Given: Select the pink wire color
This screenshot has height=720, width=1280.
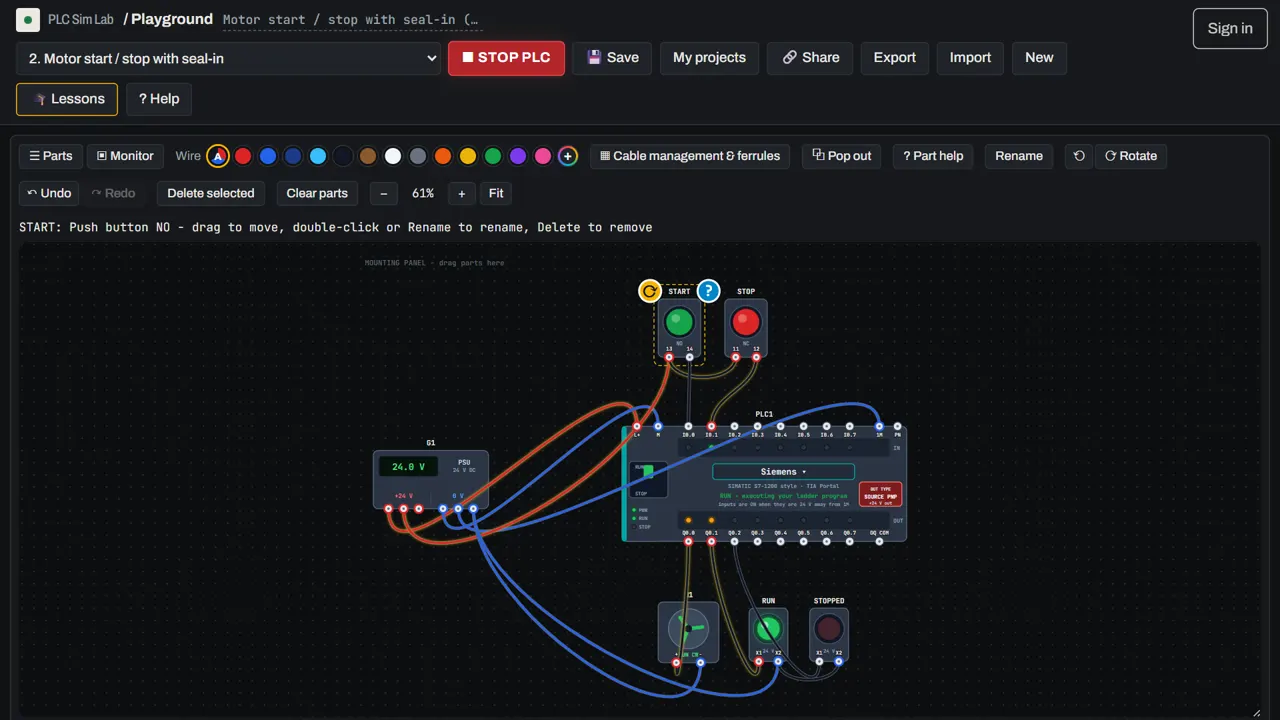Looking at the screenshot, I should (x=543, y=156).
